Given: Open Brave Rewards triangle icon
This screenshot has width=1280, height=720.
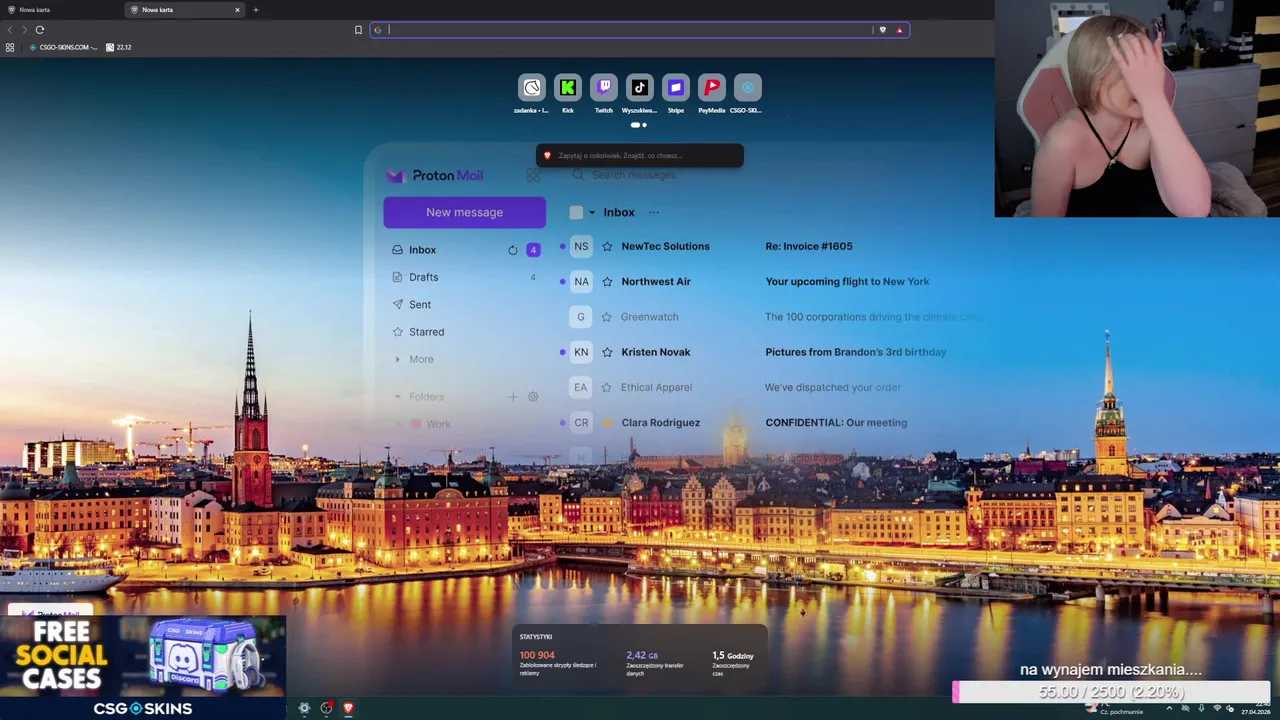Looking at the screenshot, I should [899, 30].
